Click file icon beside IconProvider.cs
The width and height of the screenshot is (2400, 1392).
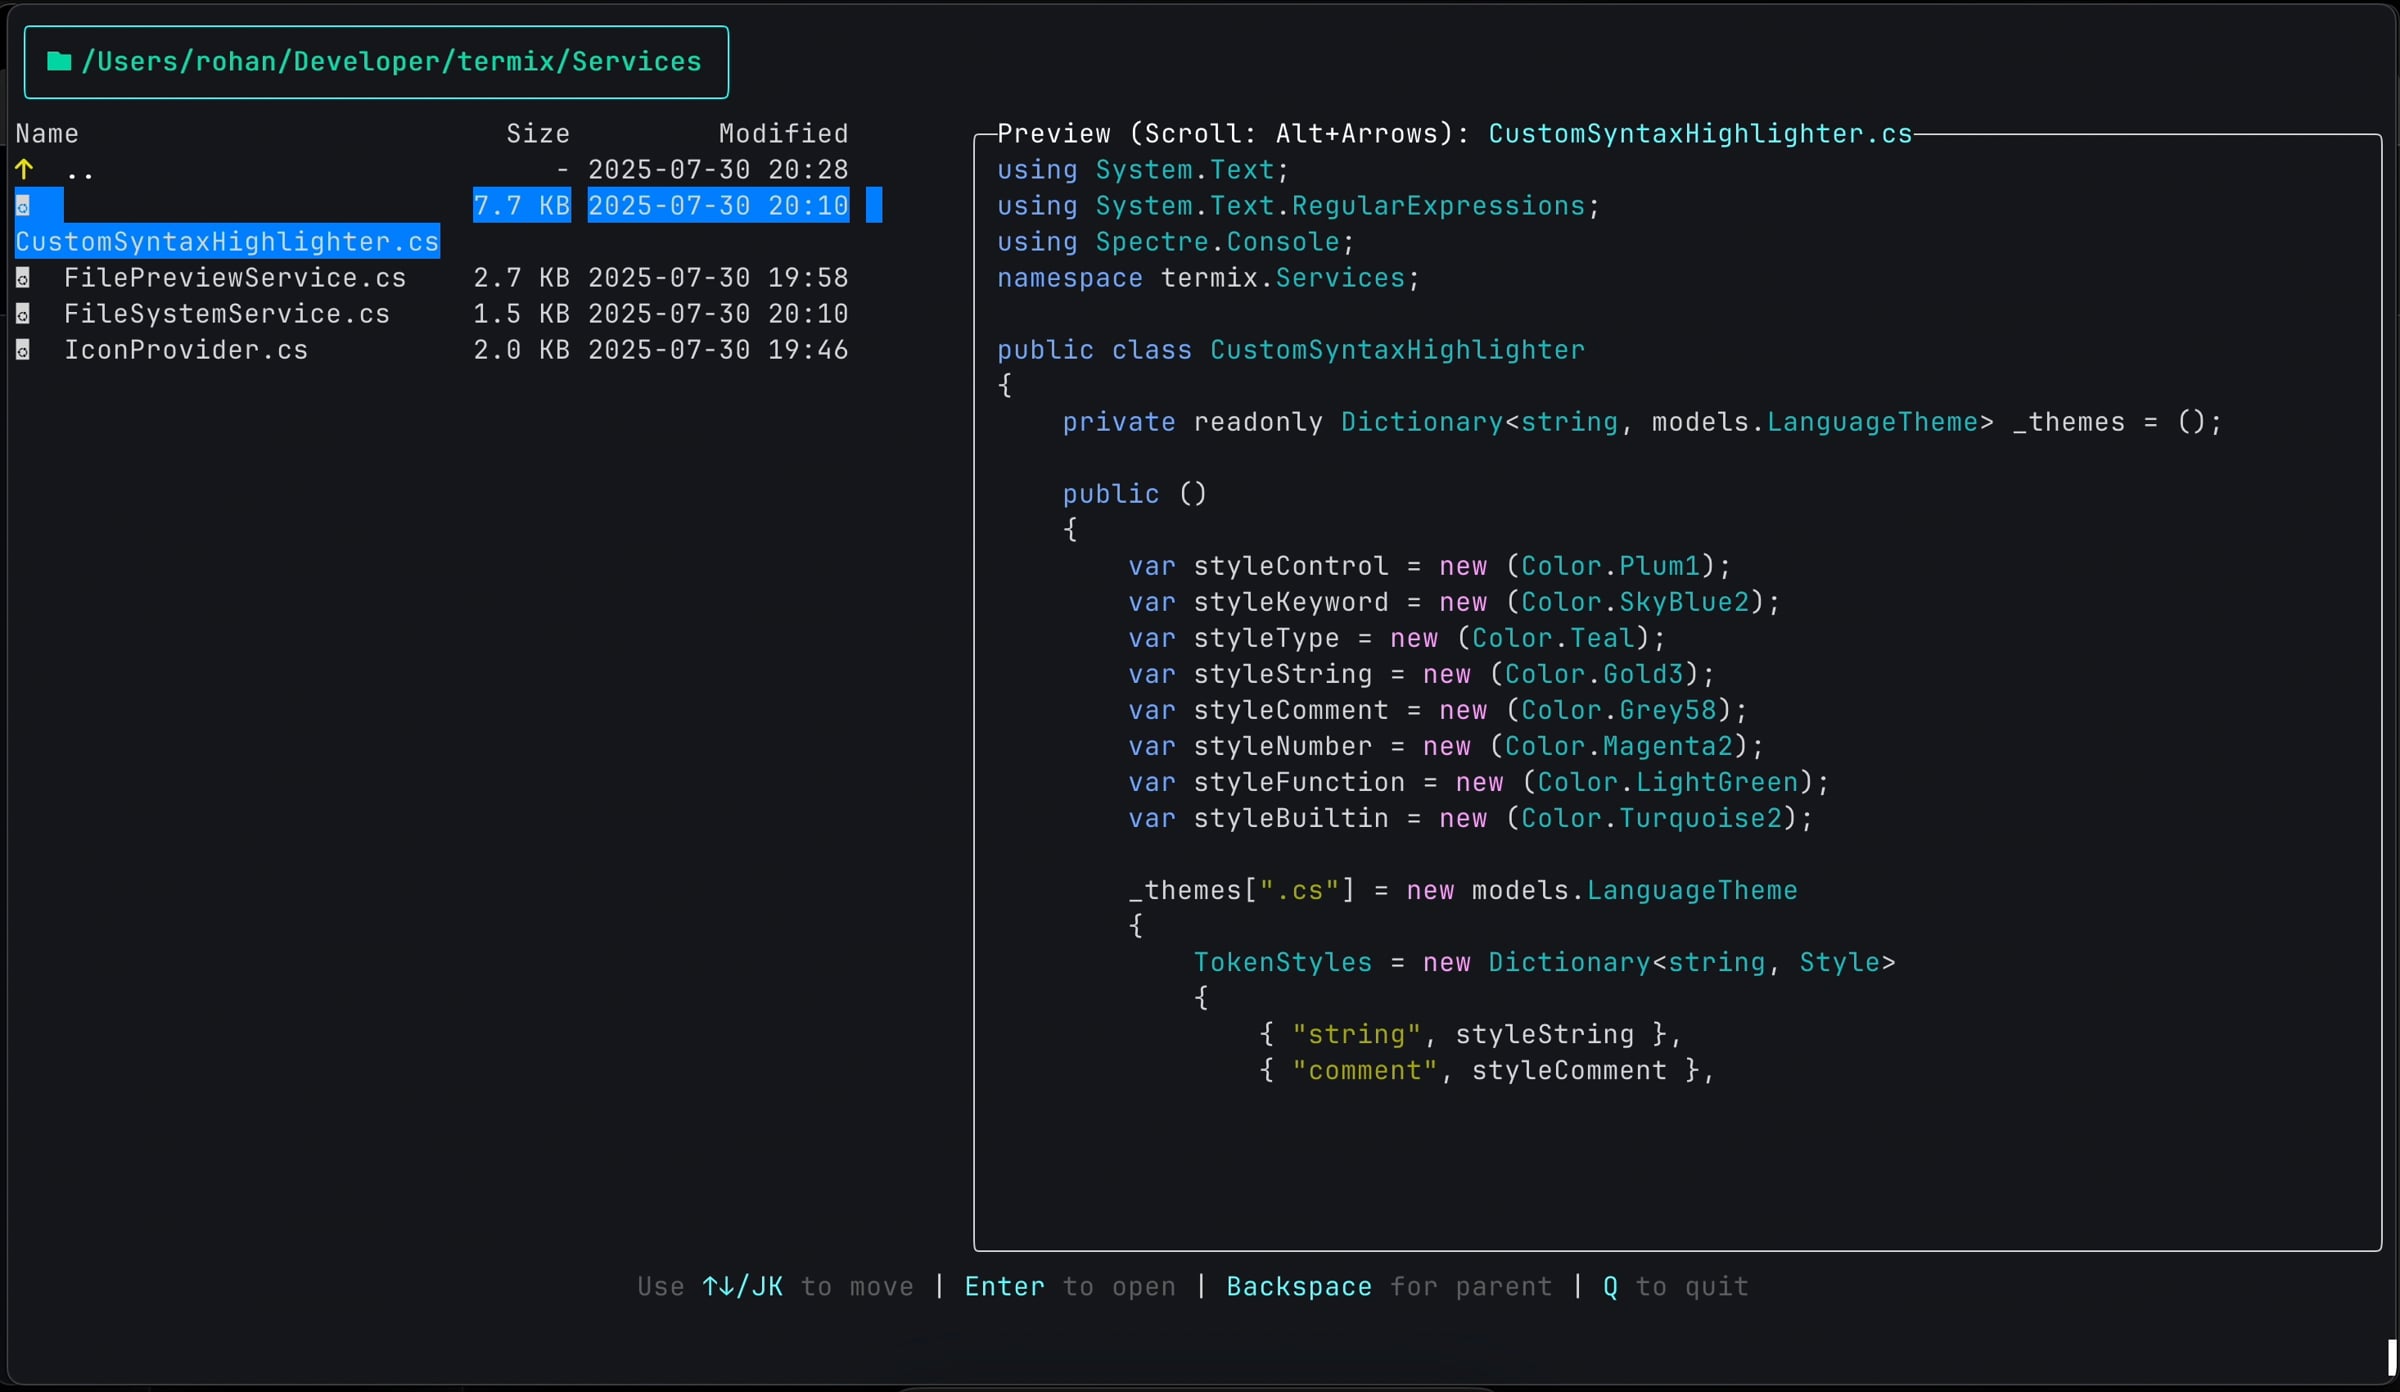pos(23,350)
